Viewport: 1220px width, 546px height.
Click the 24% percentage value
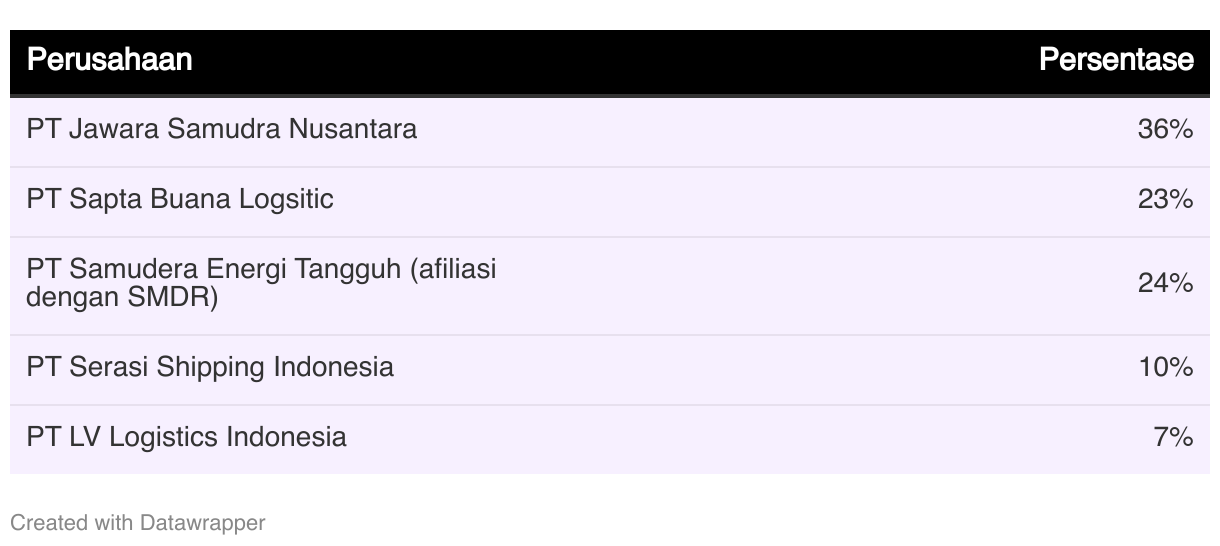(1165, 284)
